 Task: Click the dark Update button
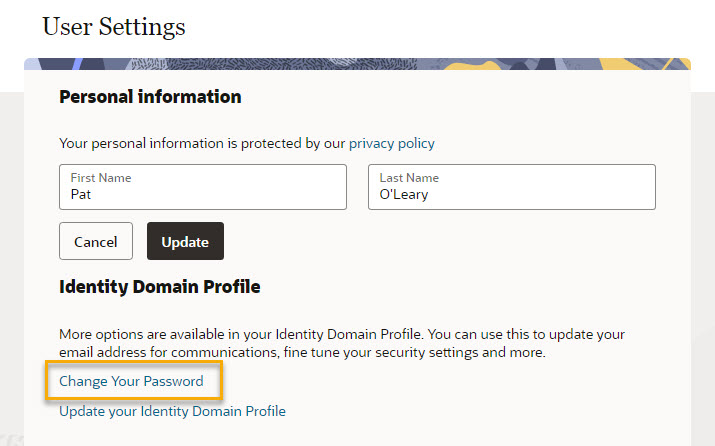pos(185,241)
